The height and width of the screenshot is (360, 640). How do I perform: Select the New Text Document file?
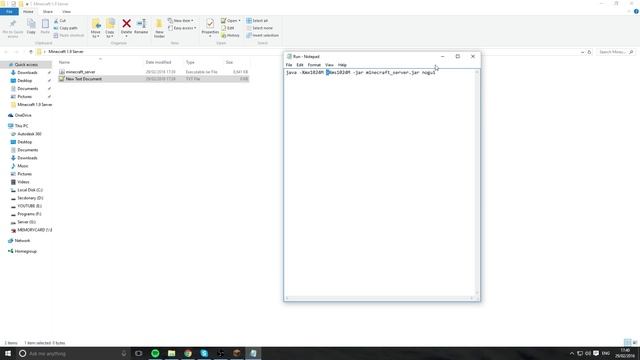coord(153,79)
